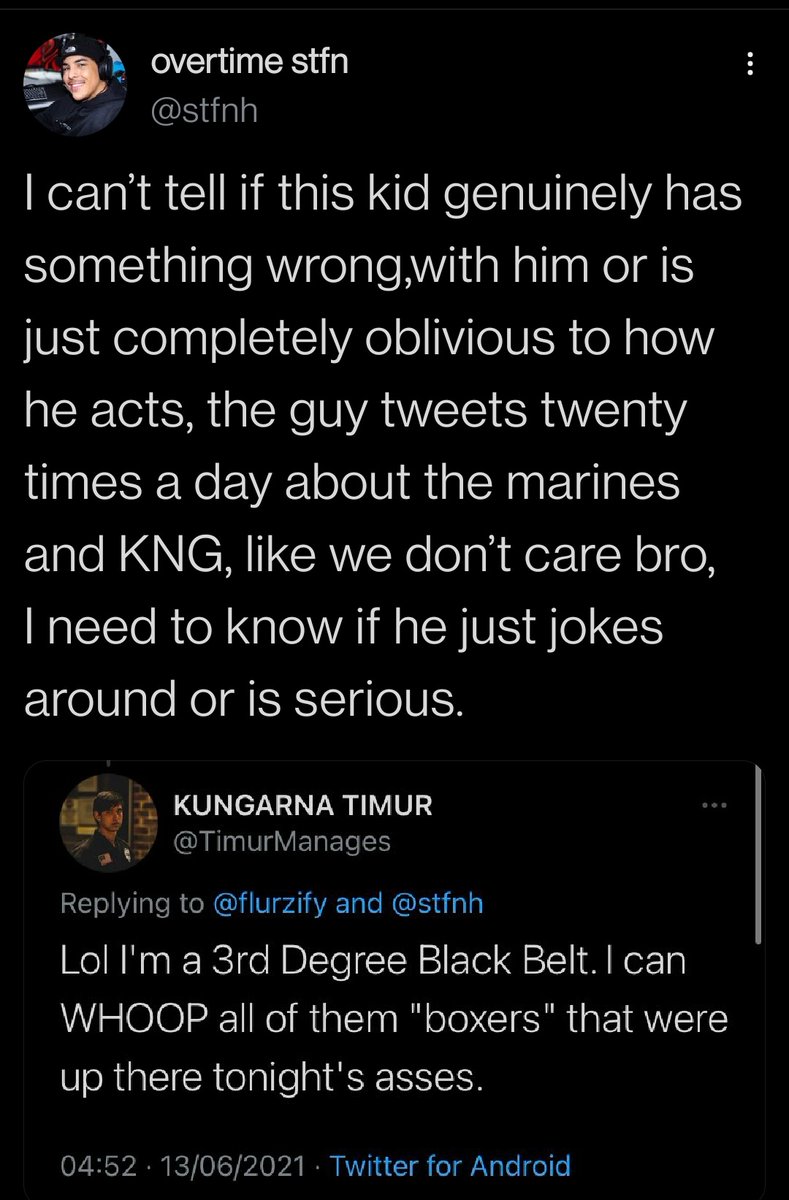
Task: Click the KUNGARNA TIMUR display name
Action: coord(303,806)
